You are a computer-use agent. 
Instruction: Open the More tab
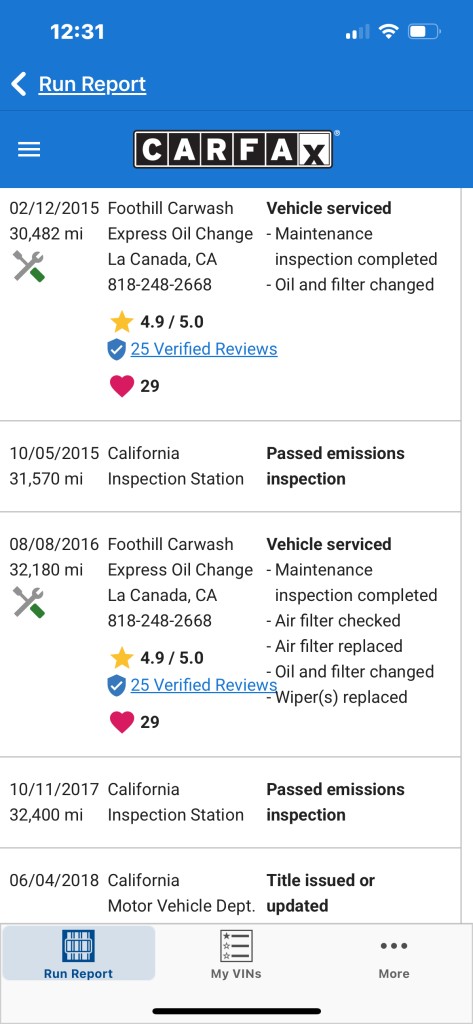pos(394,954)
